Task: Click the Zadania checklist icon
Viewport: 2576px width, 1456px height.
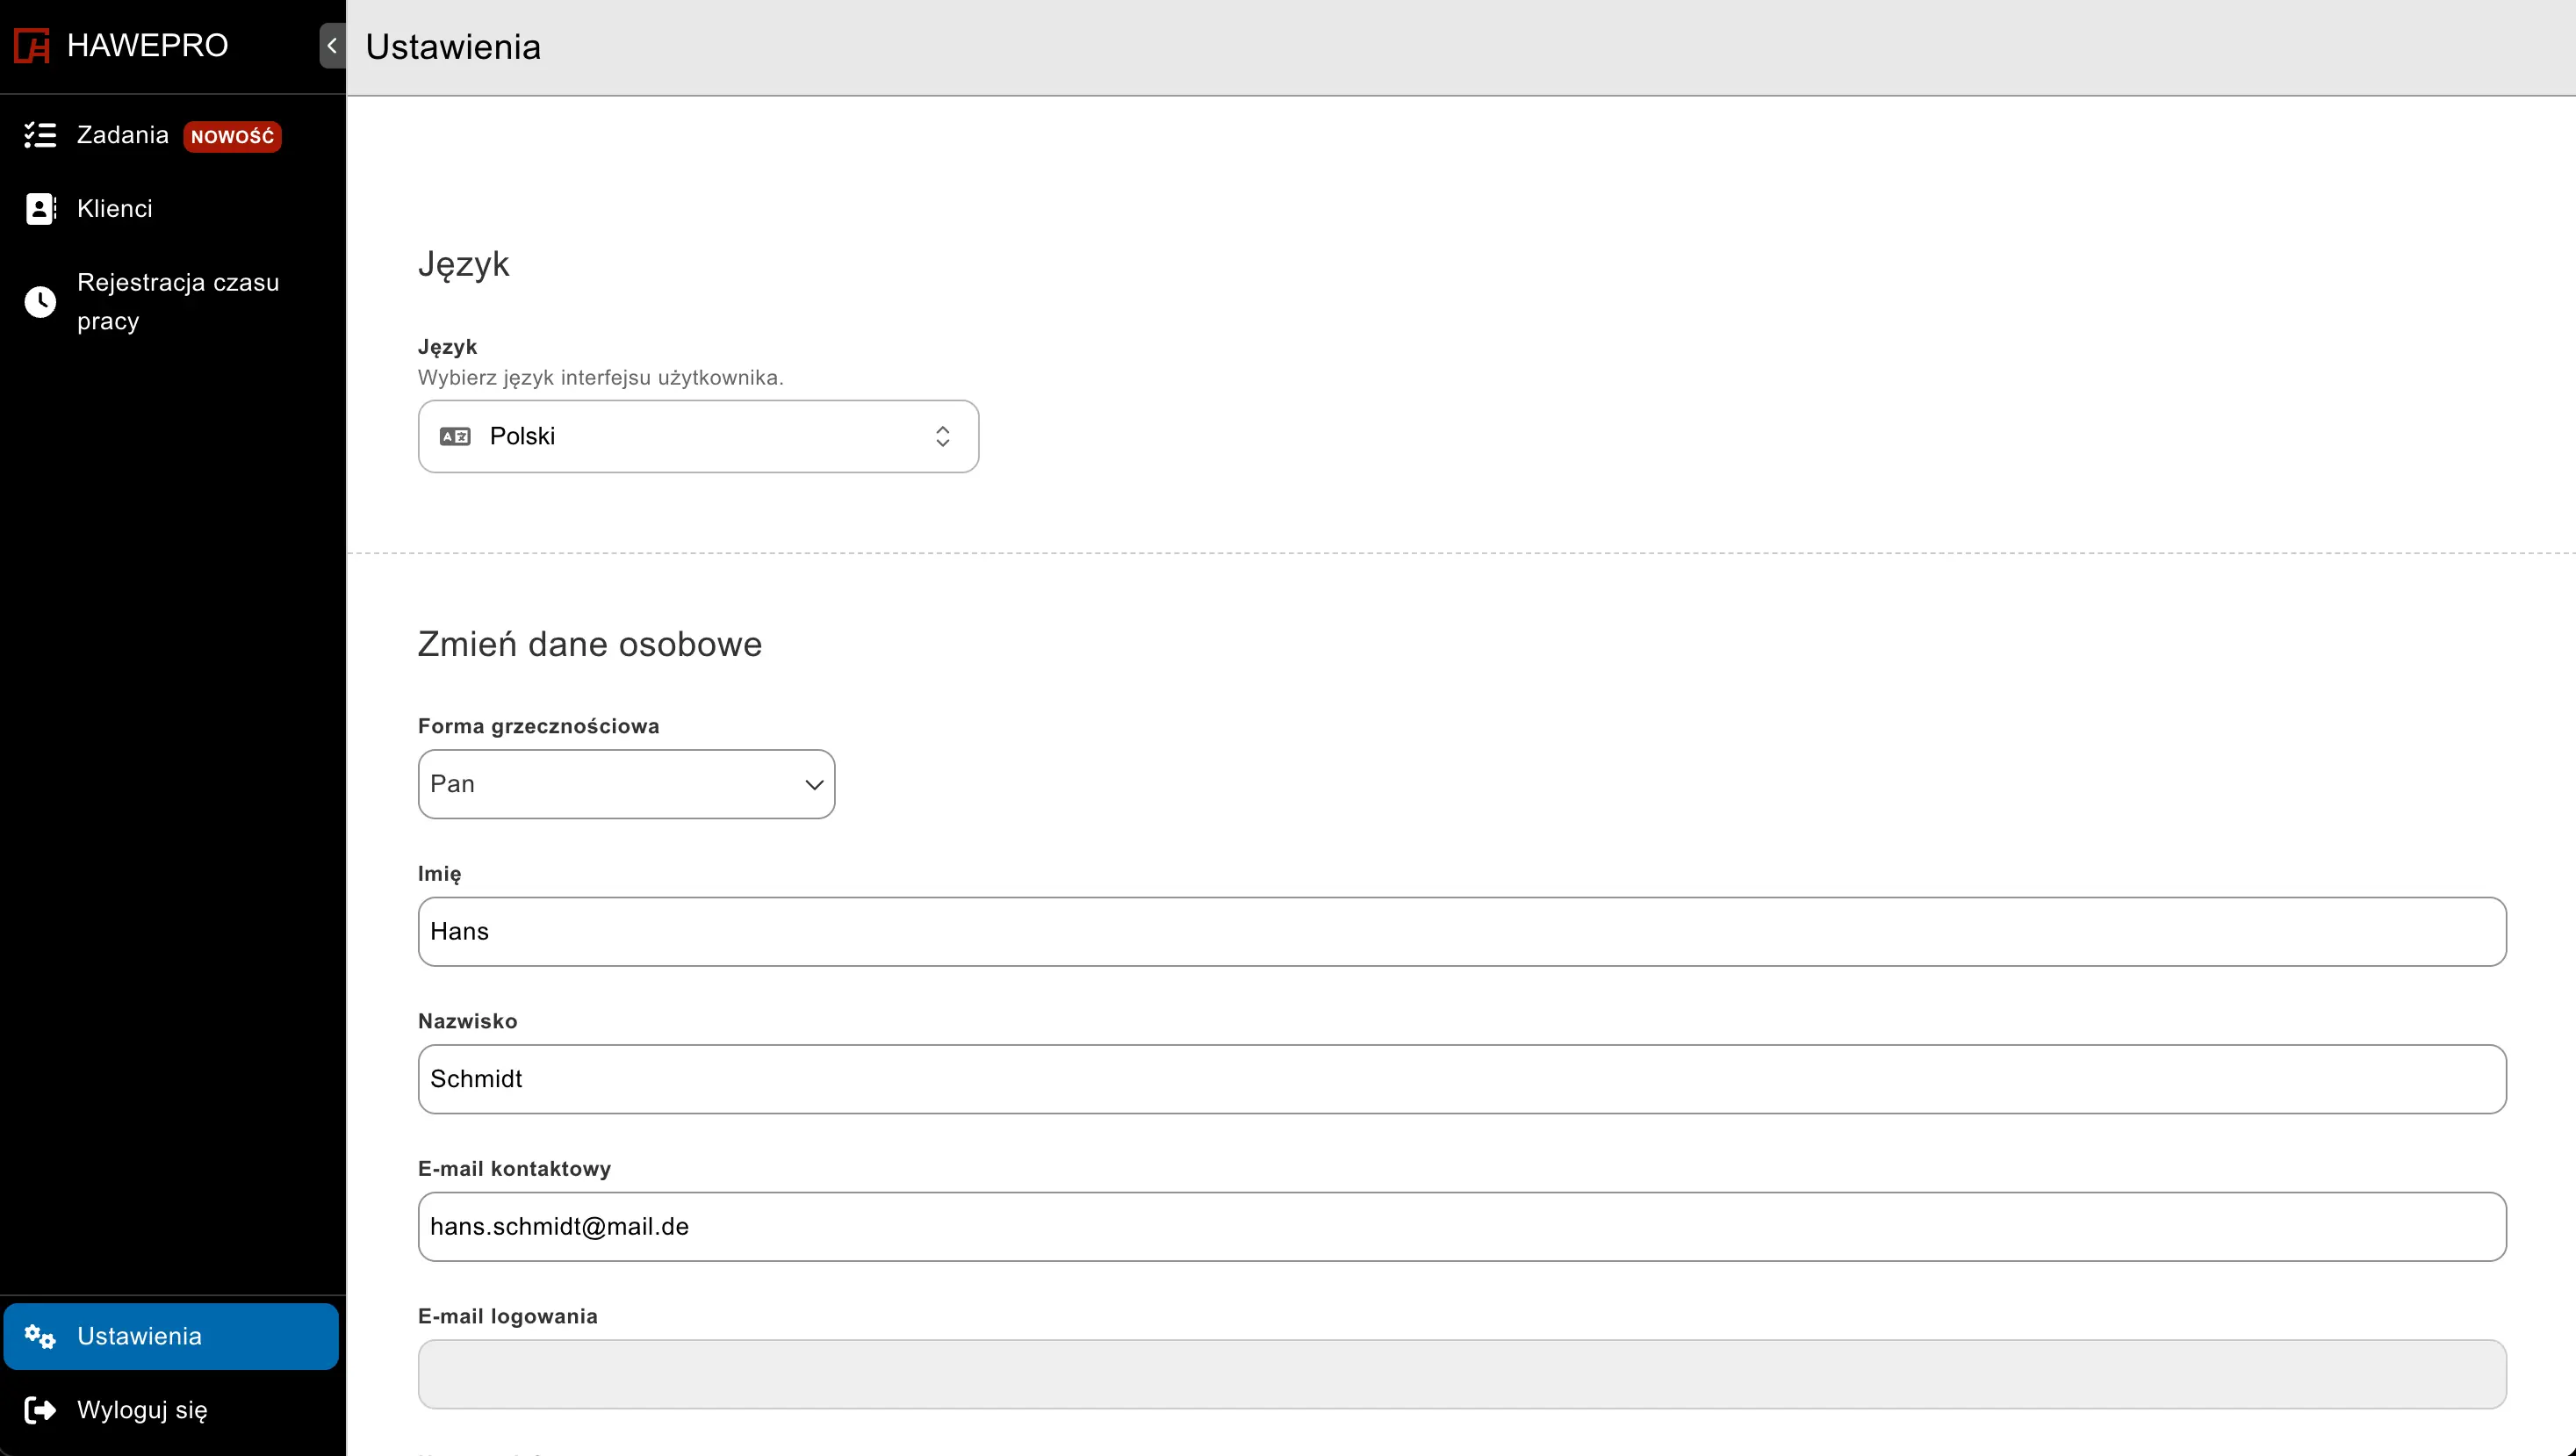Action: tap(40, 135)
